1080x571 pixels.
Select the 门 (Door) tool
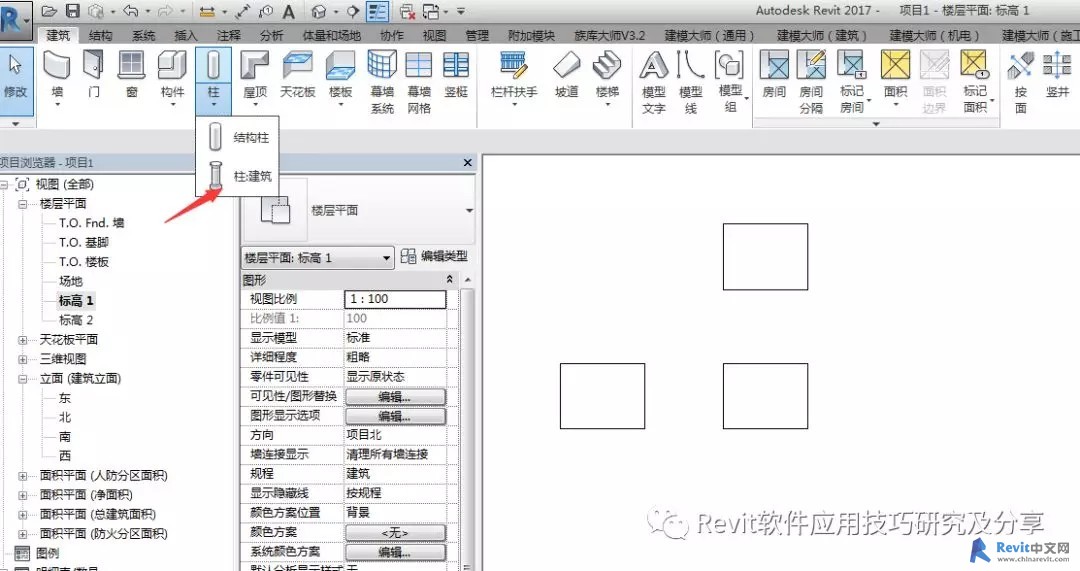tap(94, 74)
